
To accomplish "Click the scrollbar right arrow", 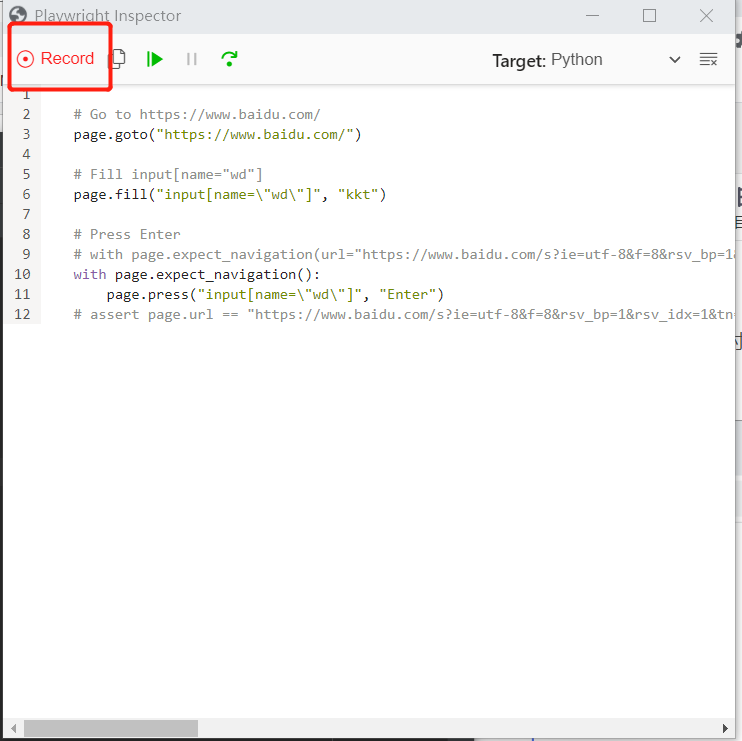I will [725, 728].
